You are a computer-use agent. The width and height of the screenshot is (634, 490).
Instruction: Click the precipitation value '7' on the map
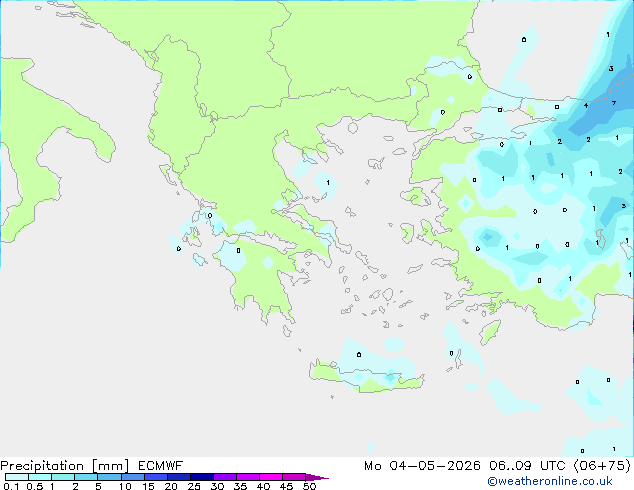(614, 103)
